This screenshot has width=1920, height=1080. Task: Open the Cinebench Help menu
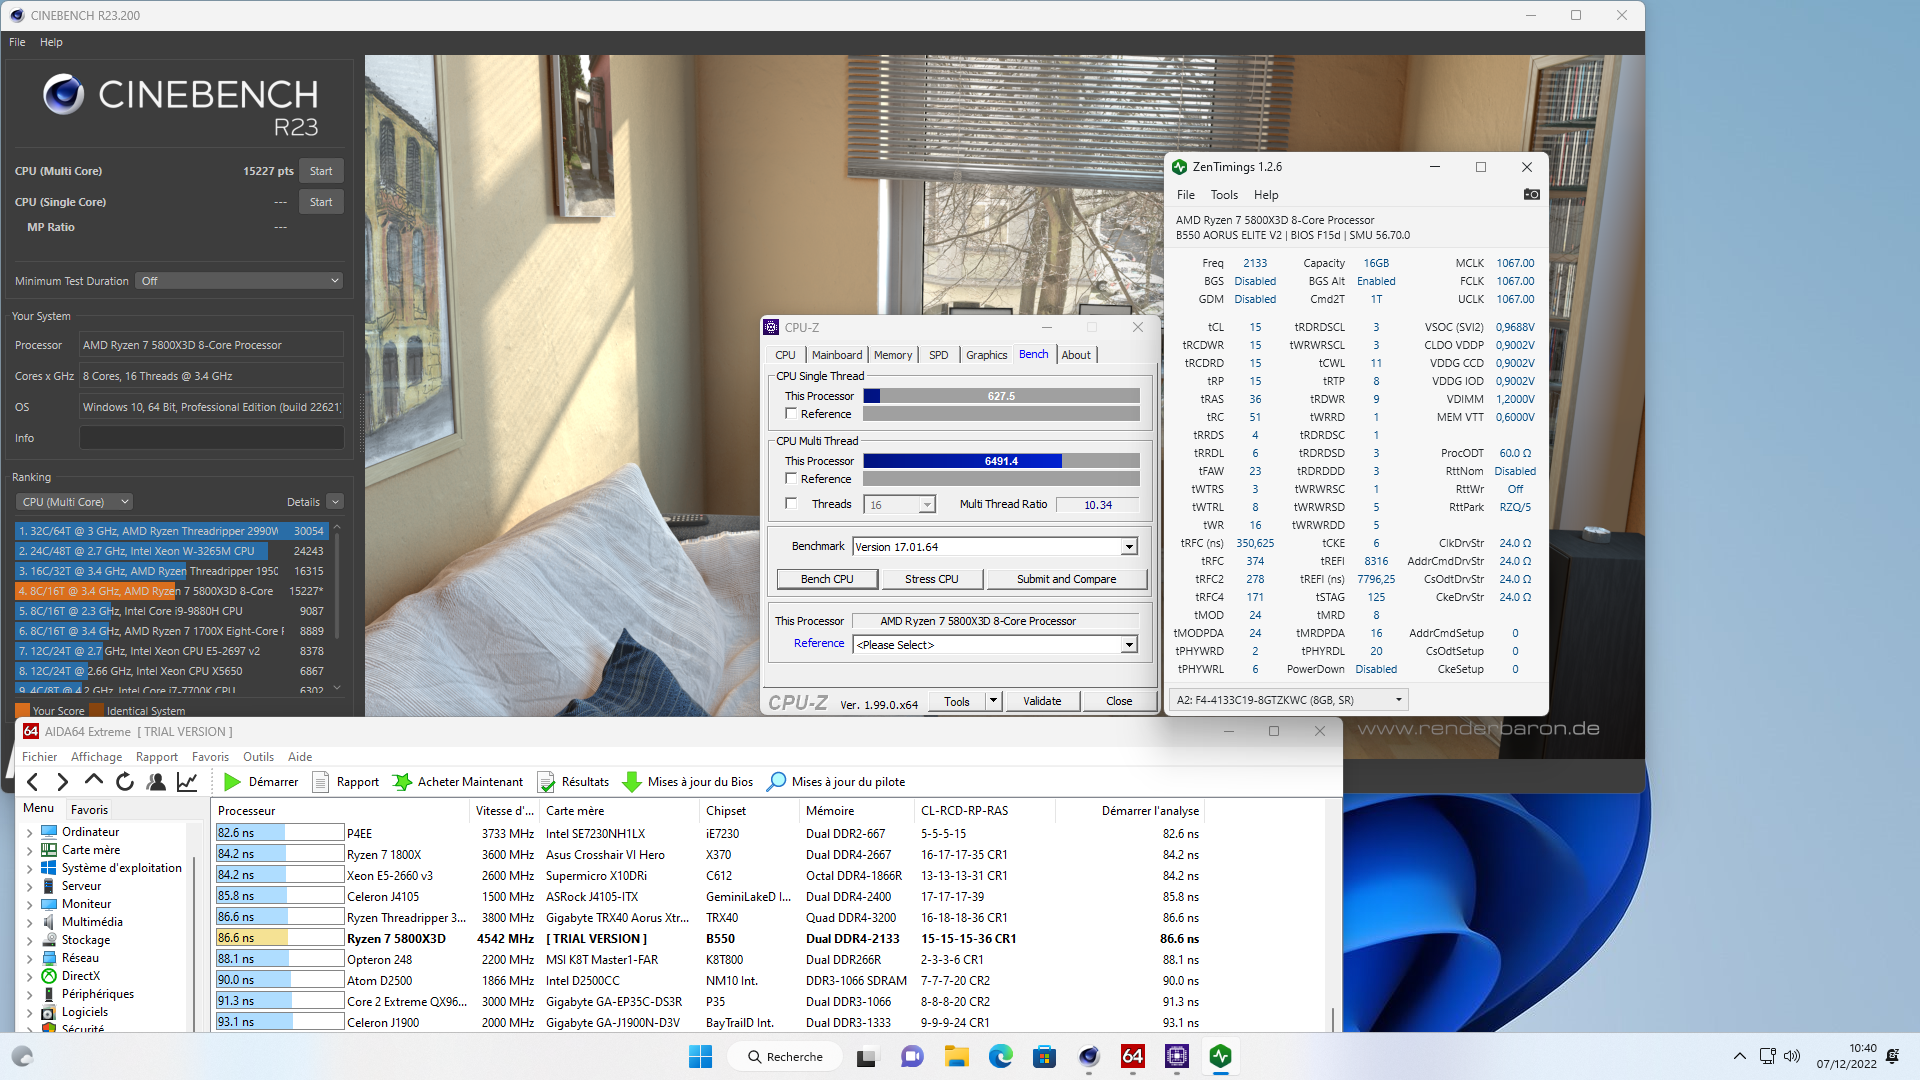pyautogui.click(x=51, y=42)
